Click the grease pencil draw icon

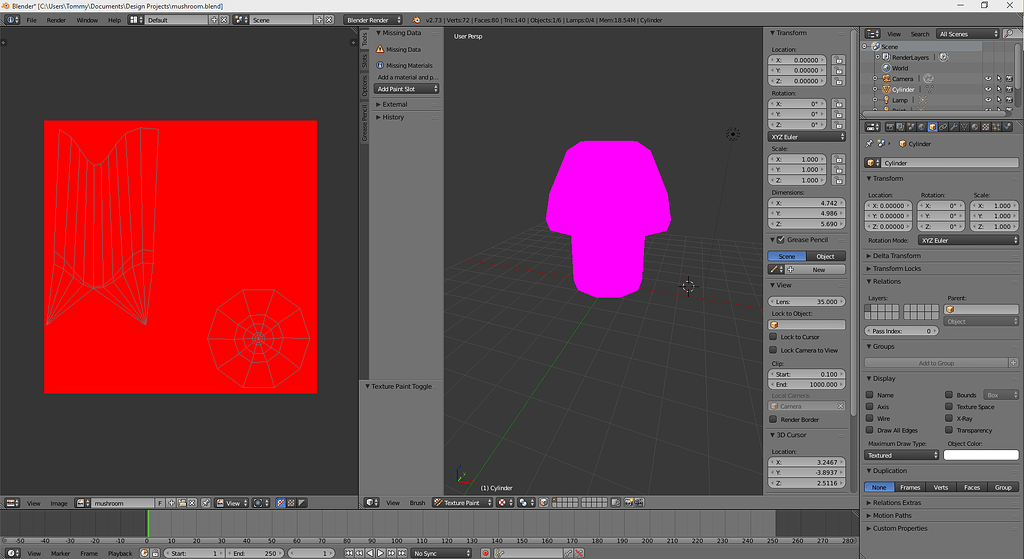(775, 269)
